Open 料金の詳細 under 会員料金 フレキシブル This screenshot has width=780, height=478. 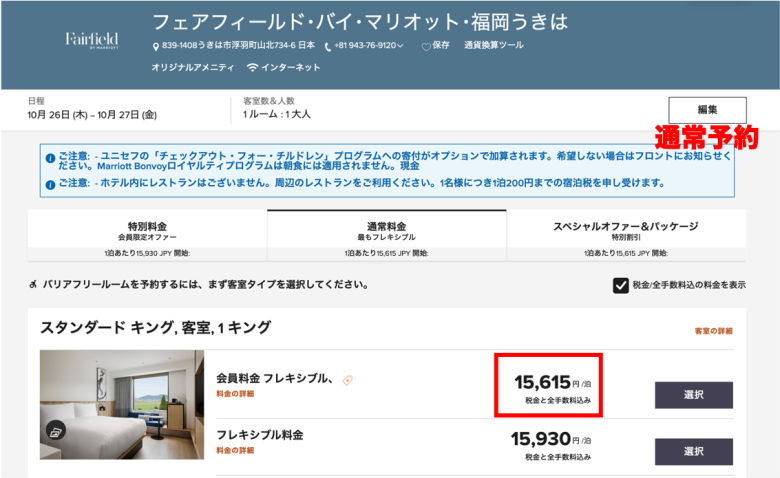tap(235, 393)
